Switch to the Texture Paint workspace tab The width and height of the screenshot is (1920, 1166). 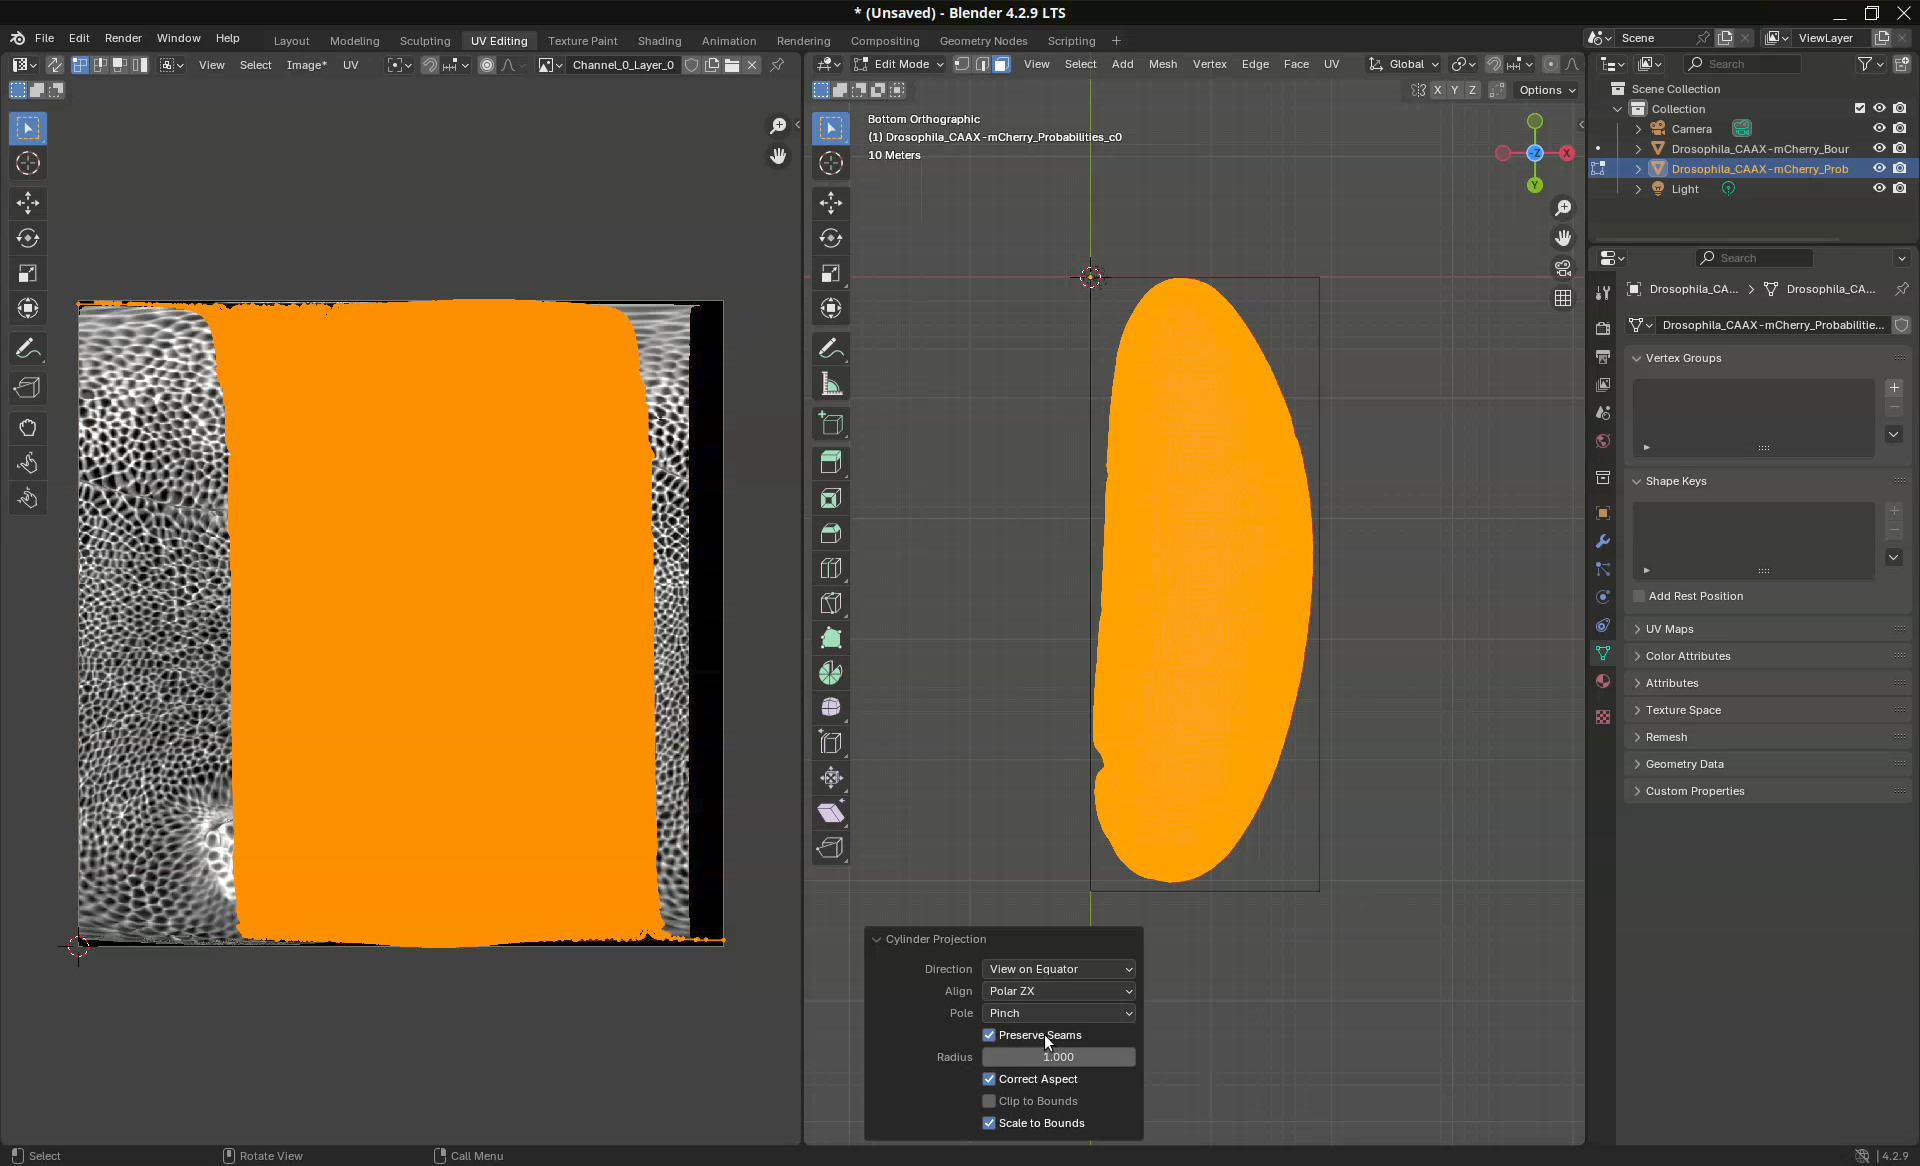pyautogui.click(x=582, y=41)
